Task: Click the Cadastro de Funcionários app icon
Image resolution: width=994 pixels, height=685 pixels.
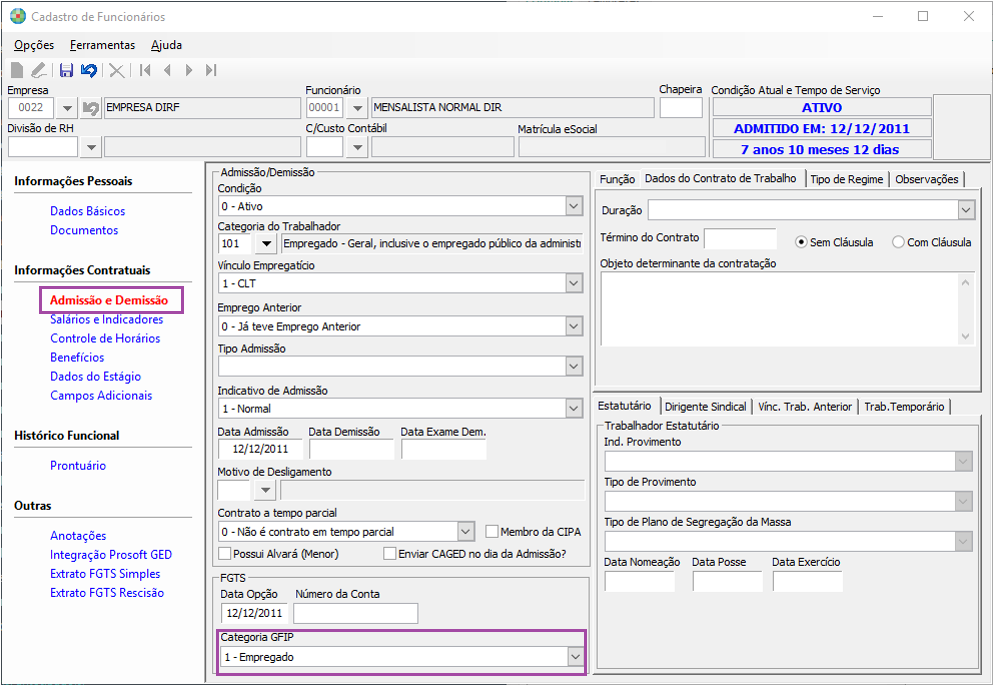Action: 18,16
